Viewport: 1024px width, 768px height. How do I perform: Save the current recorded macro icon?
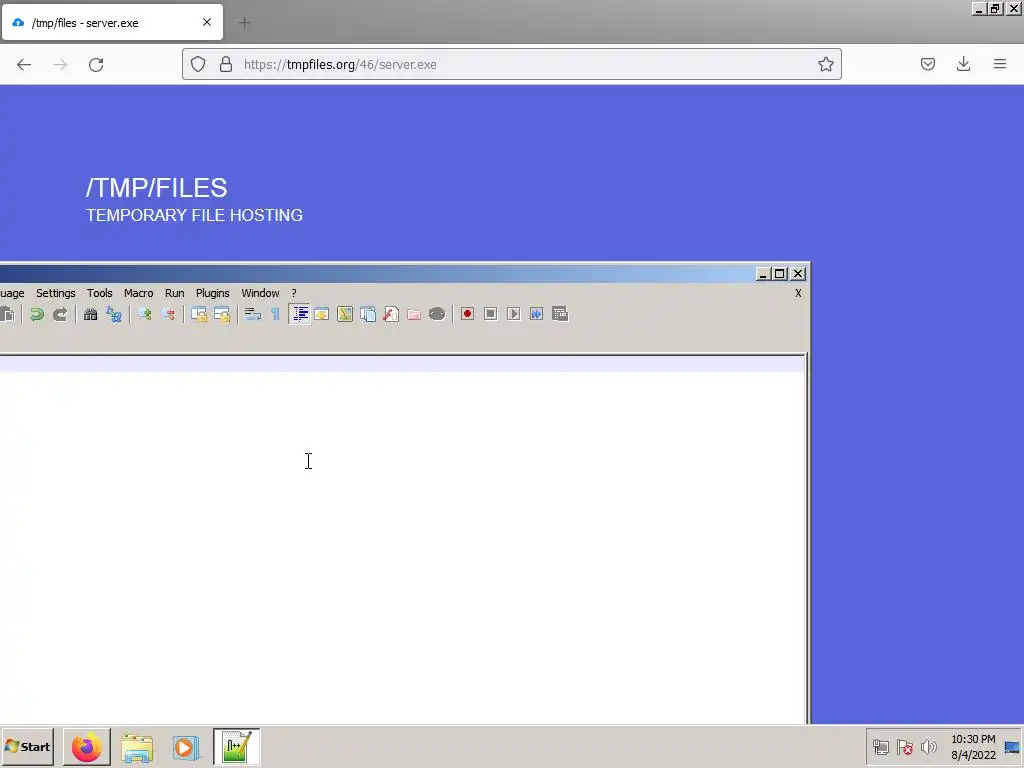tap(560, 315)
